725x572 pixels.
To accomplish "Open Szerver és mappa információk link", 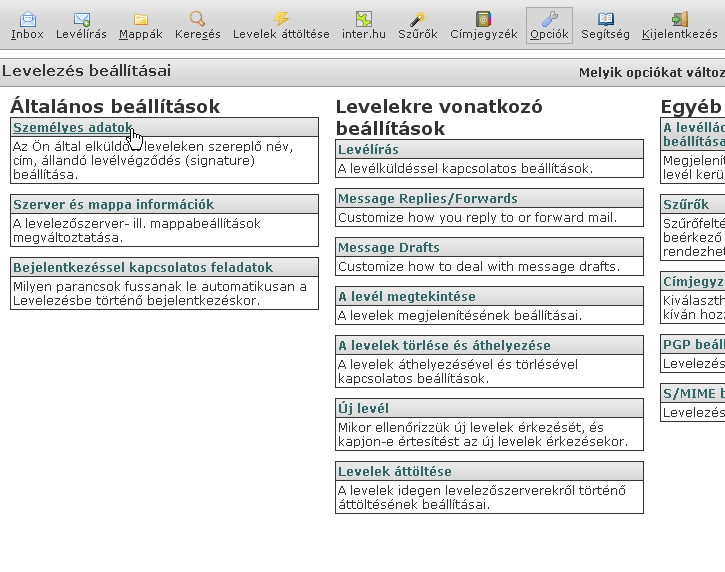I will (x=113, y=204).
